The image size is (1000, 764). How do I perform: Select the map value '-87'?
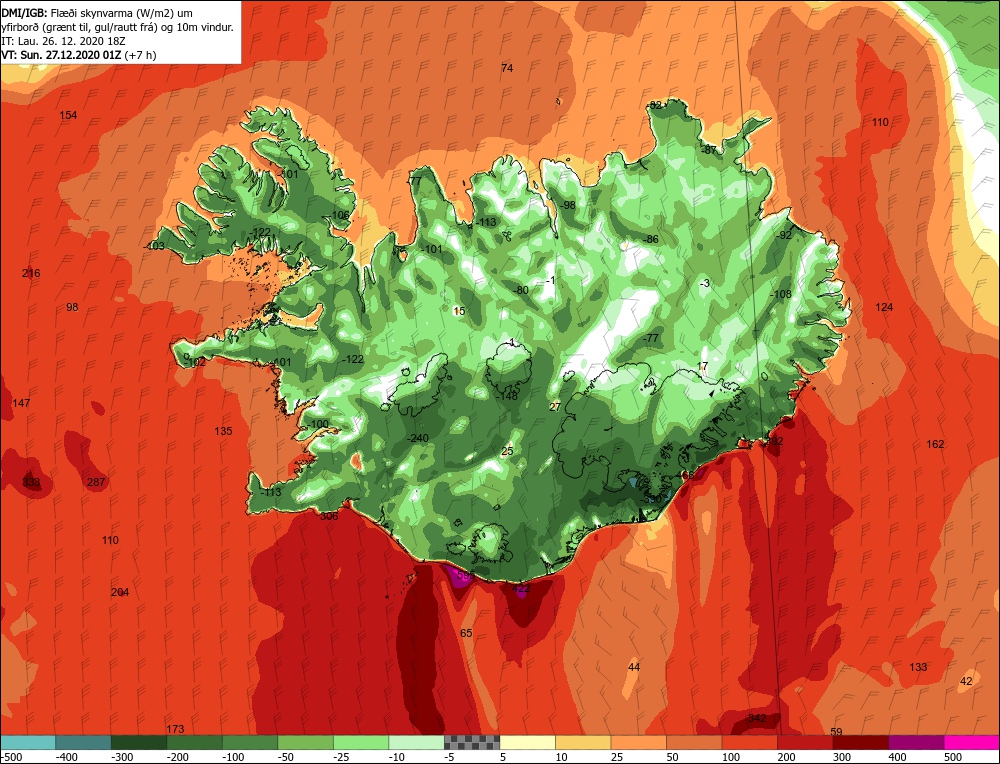[709, 151]
